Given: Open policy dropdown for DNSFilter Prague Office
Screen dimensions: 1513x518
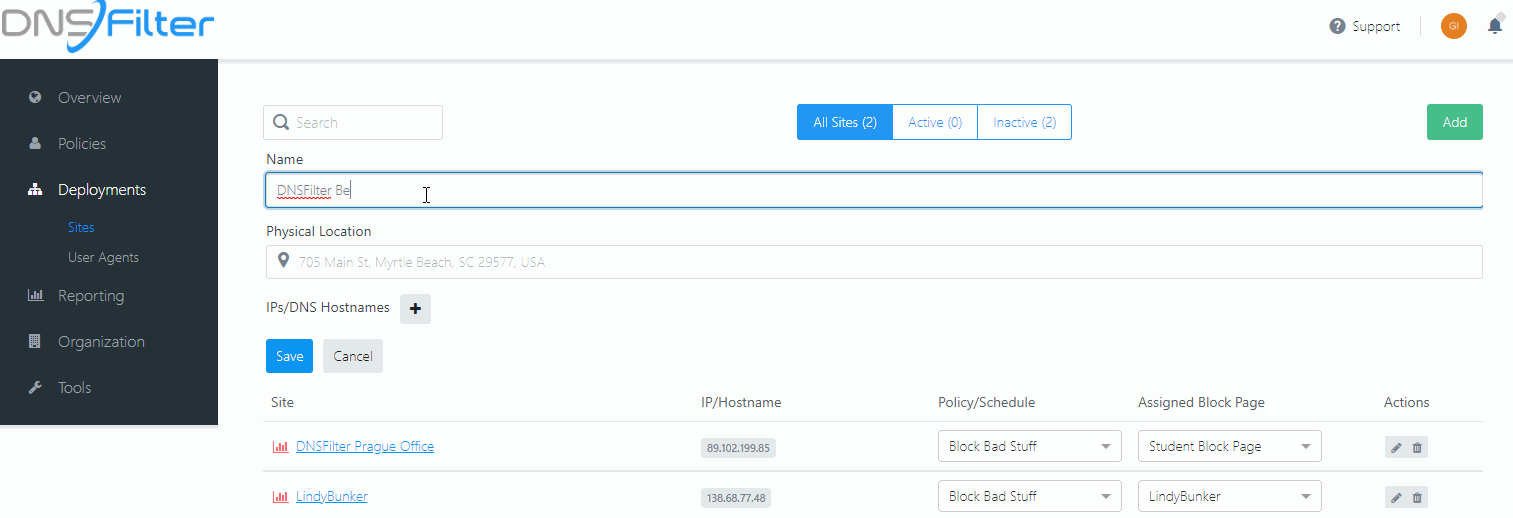Looking at the screenshot, I should (1030, 446).
